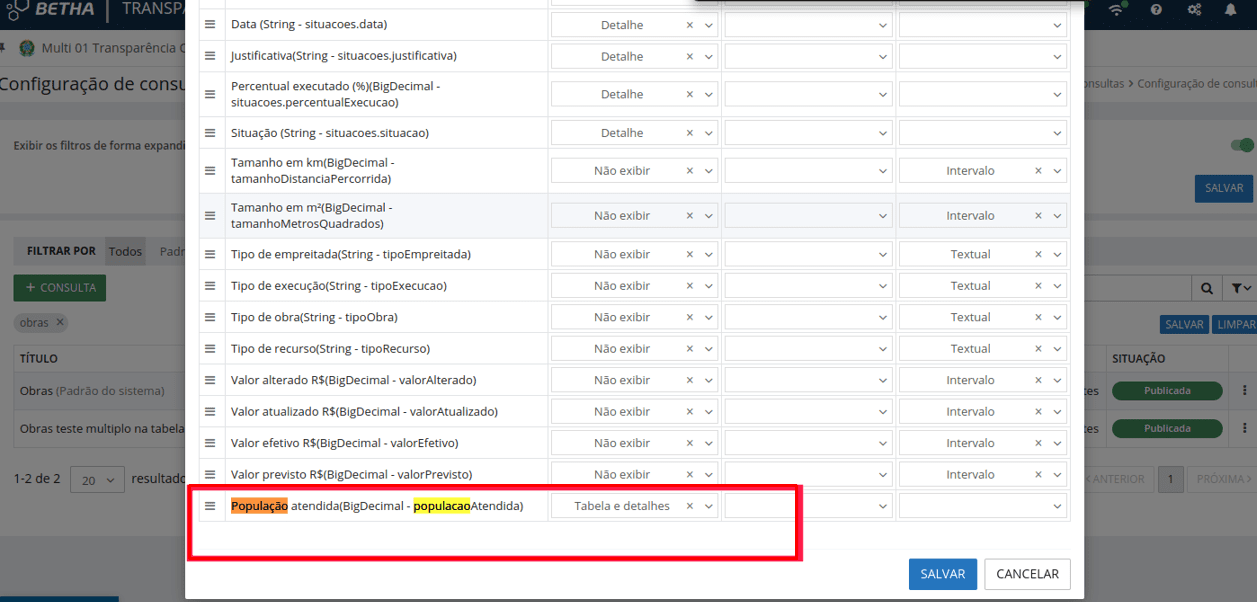Expand filter type dropdown for Tamanho em km
Screen dimensions: 1257x602
1057,171
